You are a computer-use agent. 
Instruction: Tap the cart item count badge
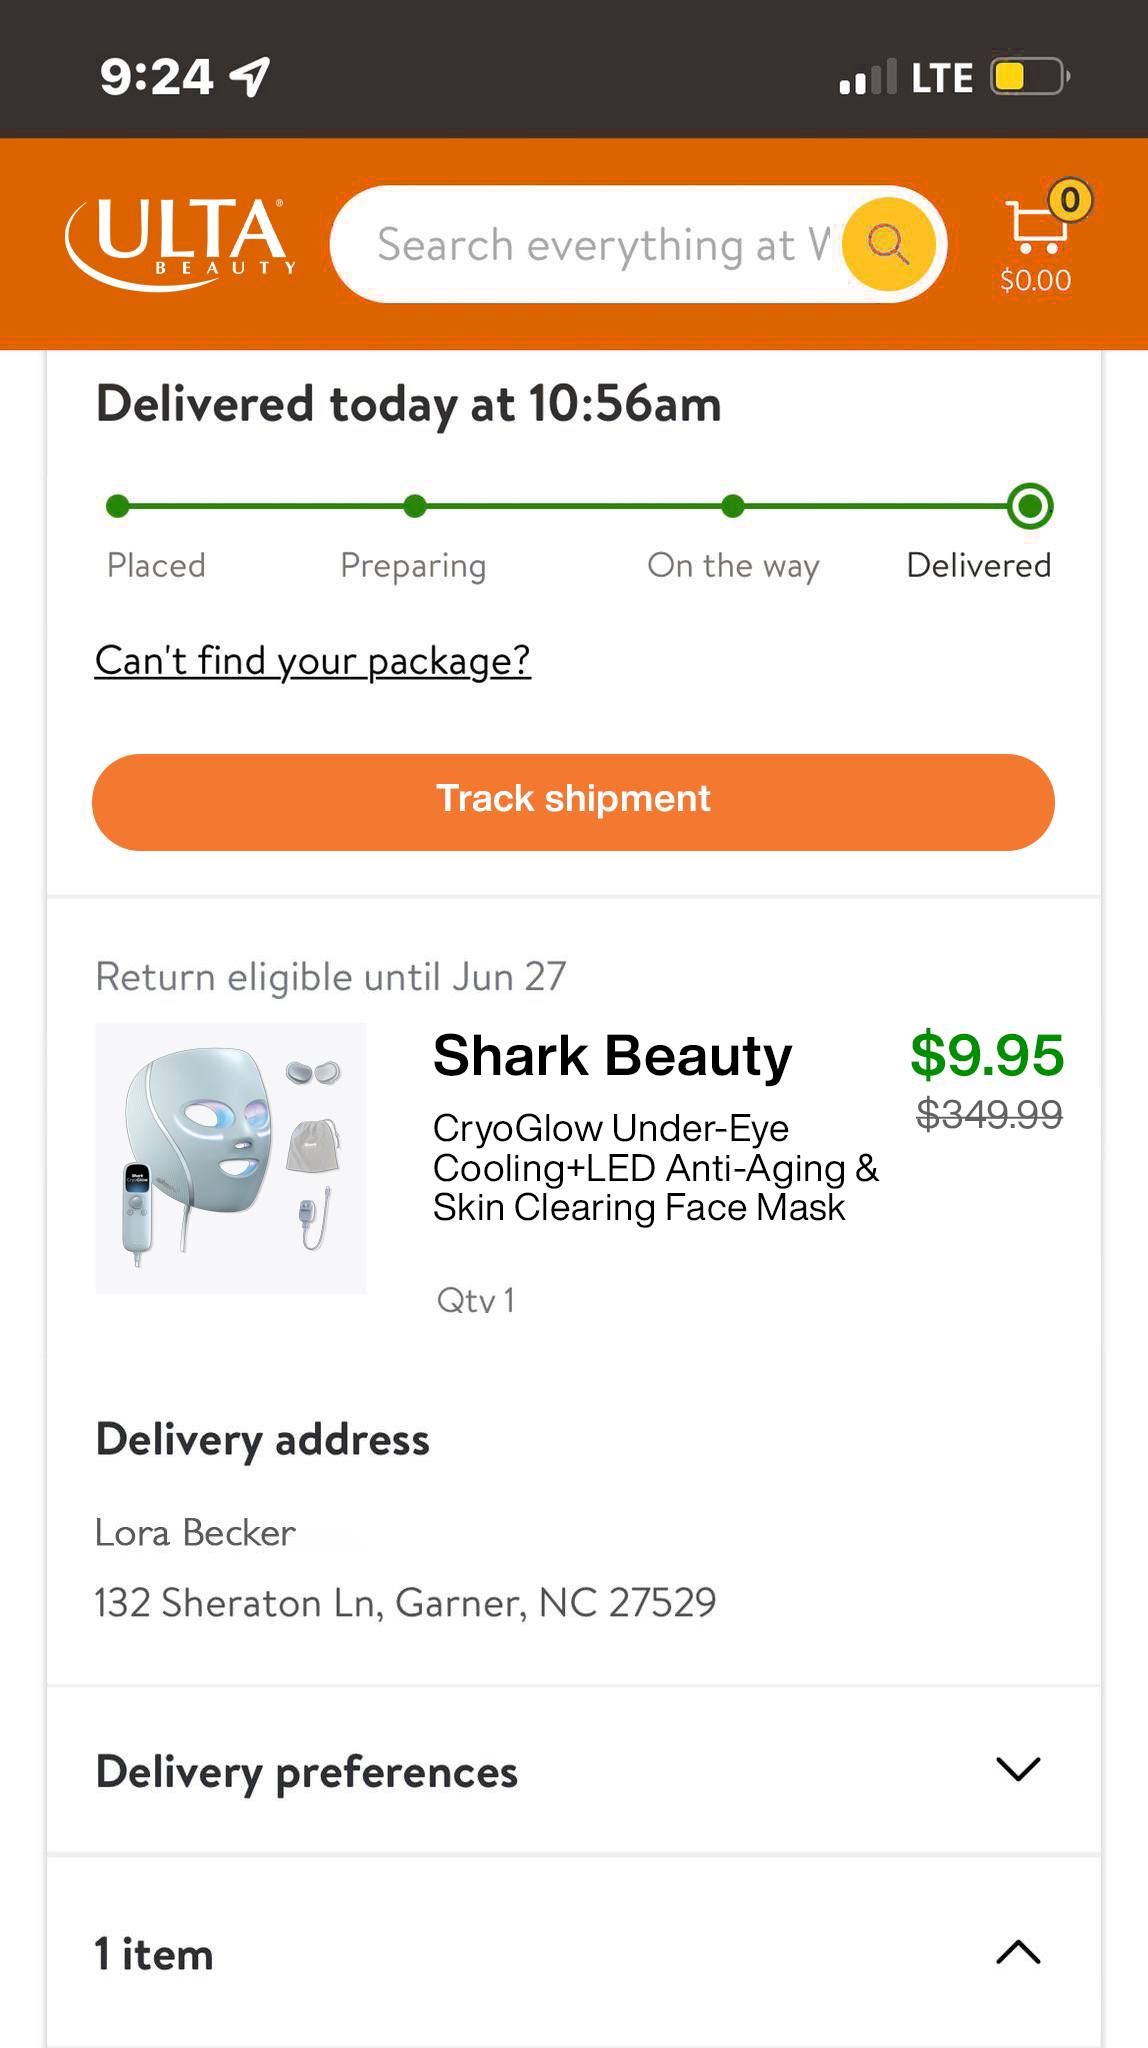coord(1069,200)
